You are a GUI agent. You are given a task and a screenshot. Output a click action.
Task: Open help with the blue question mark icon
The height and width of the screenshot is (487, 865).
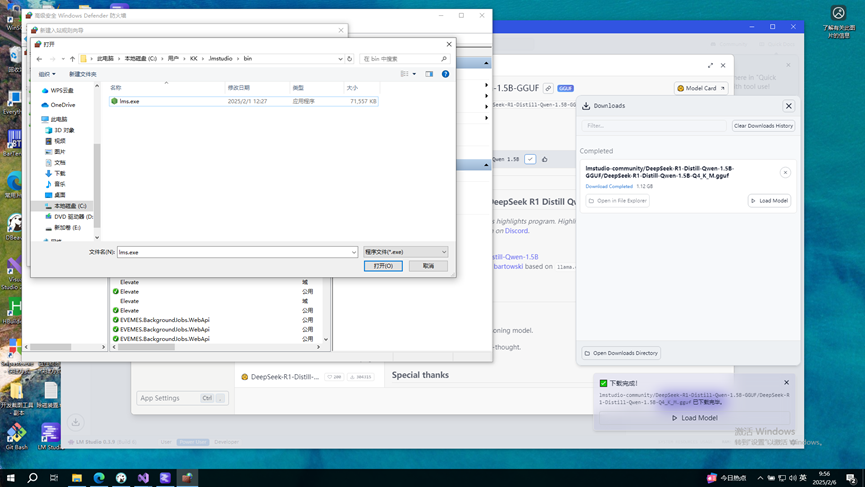tap(445, 74)
